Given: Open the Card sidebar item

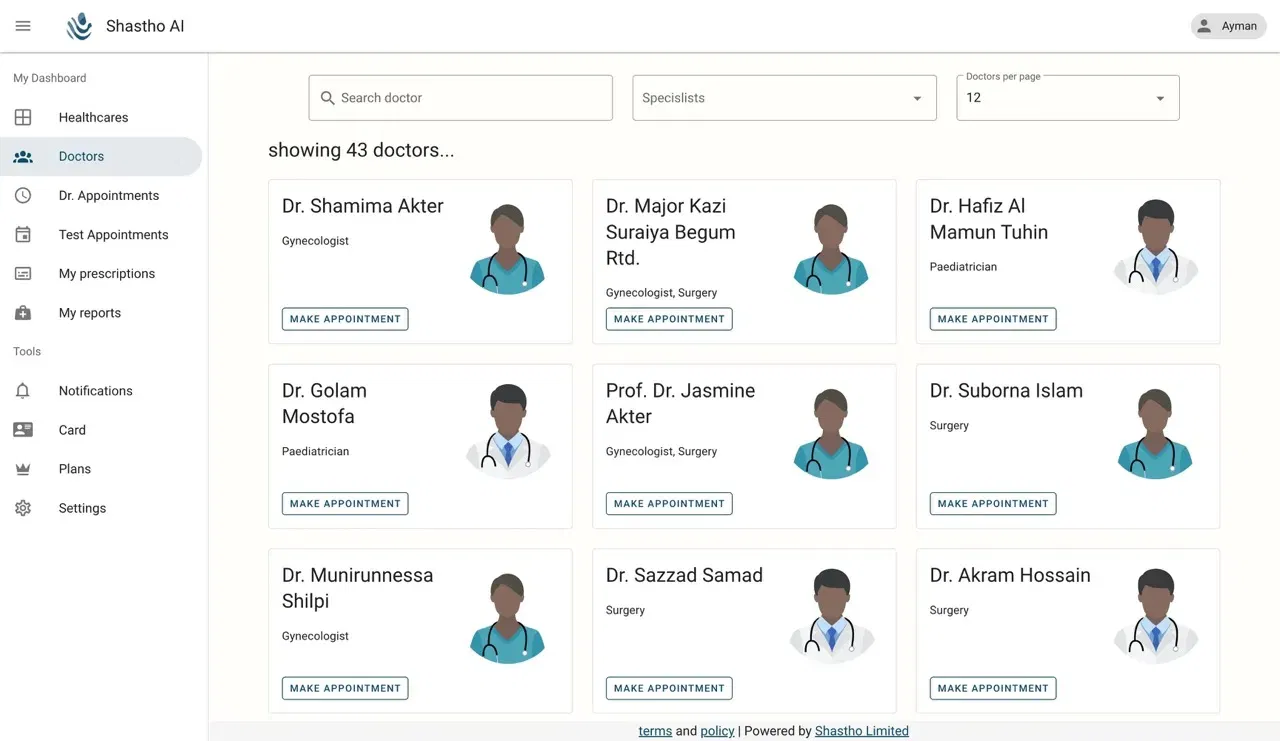Looking at the screenshot, I should point(72,430).
